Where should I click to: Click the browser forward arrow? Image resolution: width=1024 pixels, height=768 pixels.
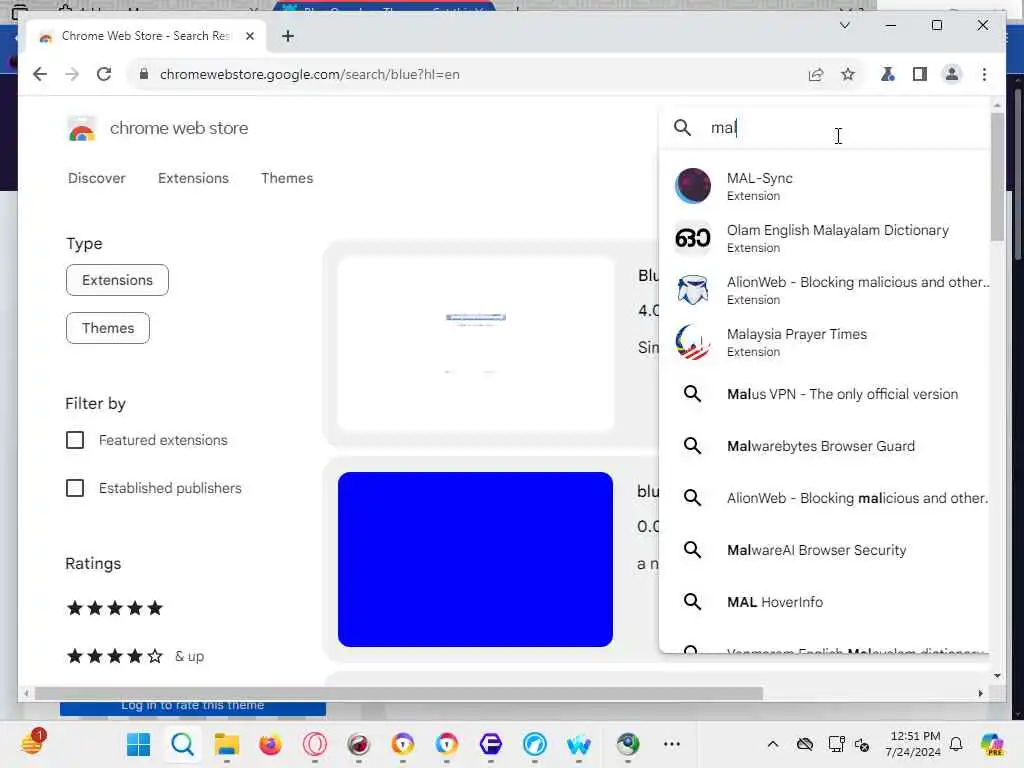[72, 74]
